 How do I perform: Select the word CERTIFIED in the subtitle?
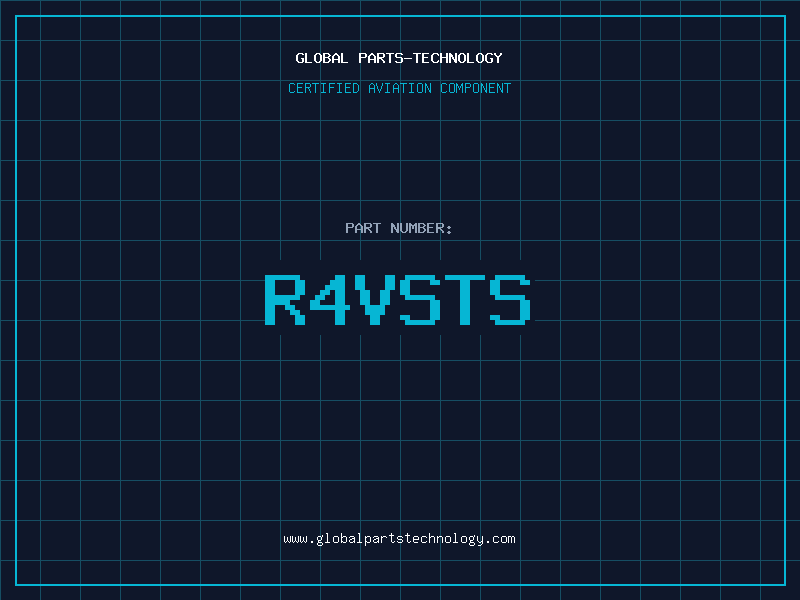click(x=322, y=88)
